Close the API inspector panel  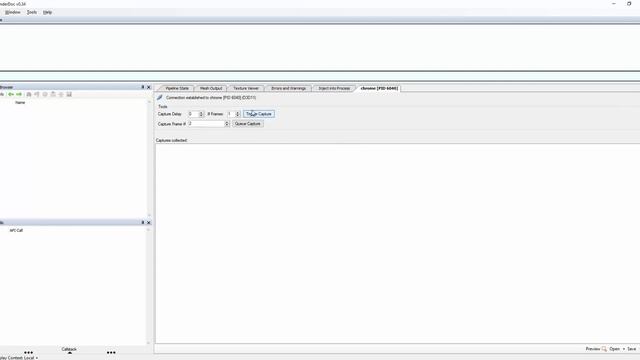(149, 222)
